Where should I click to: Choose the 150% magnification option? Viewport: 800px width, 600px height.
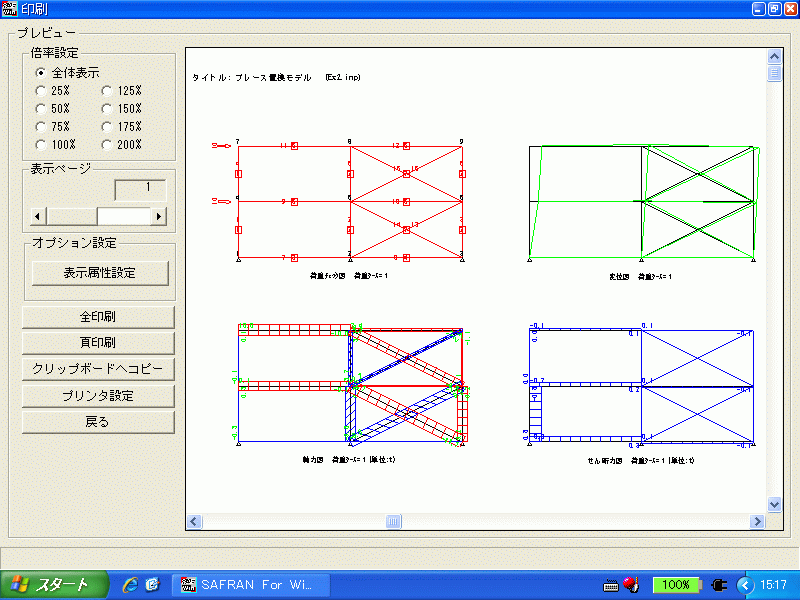tap(106, 109)
